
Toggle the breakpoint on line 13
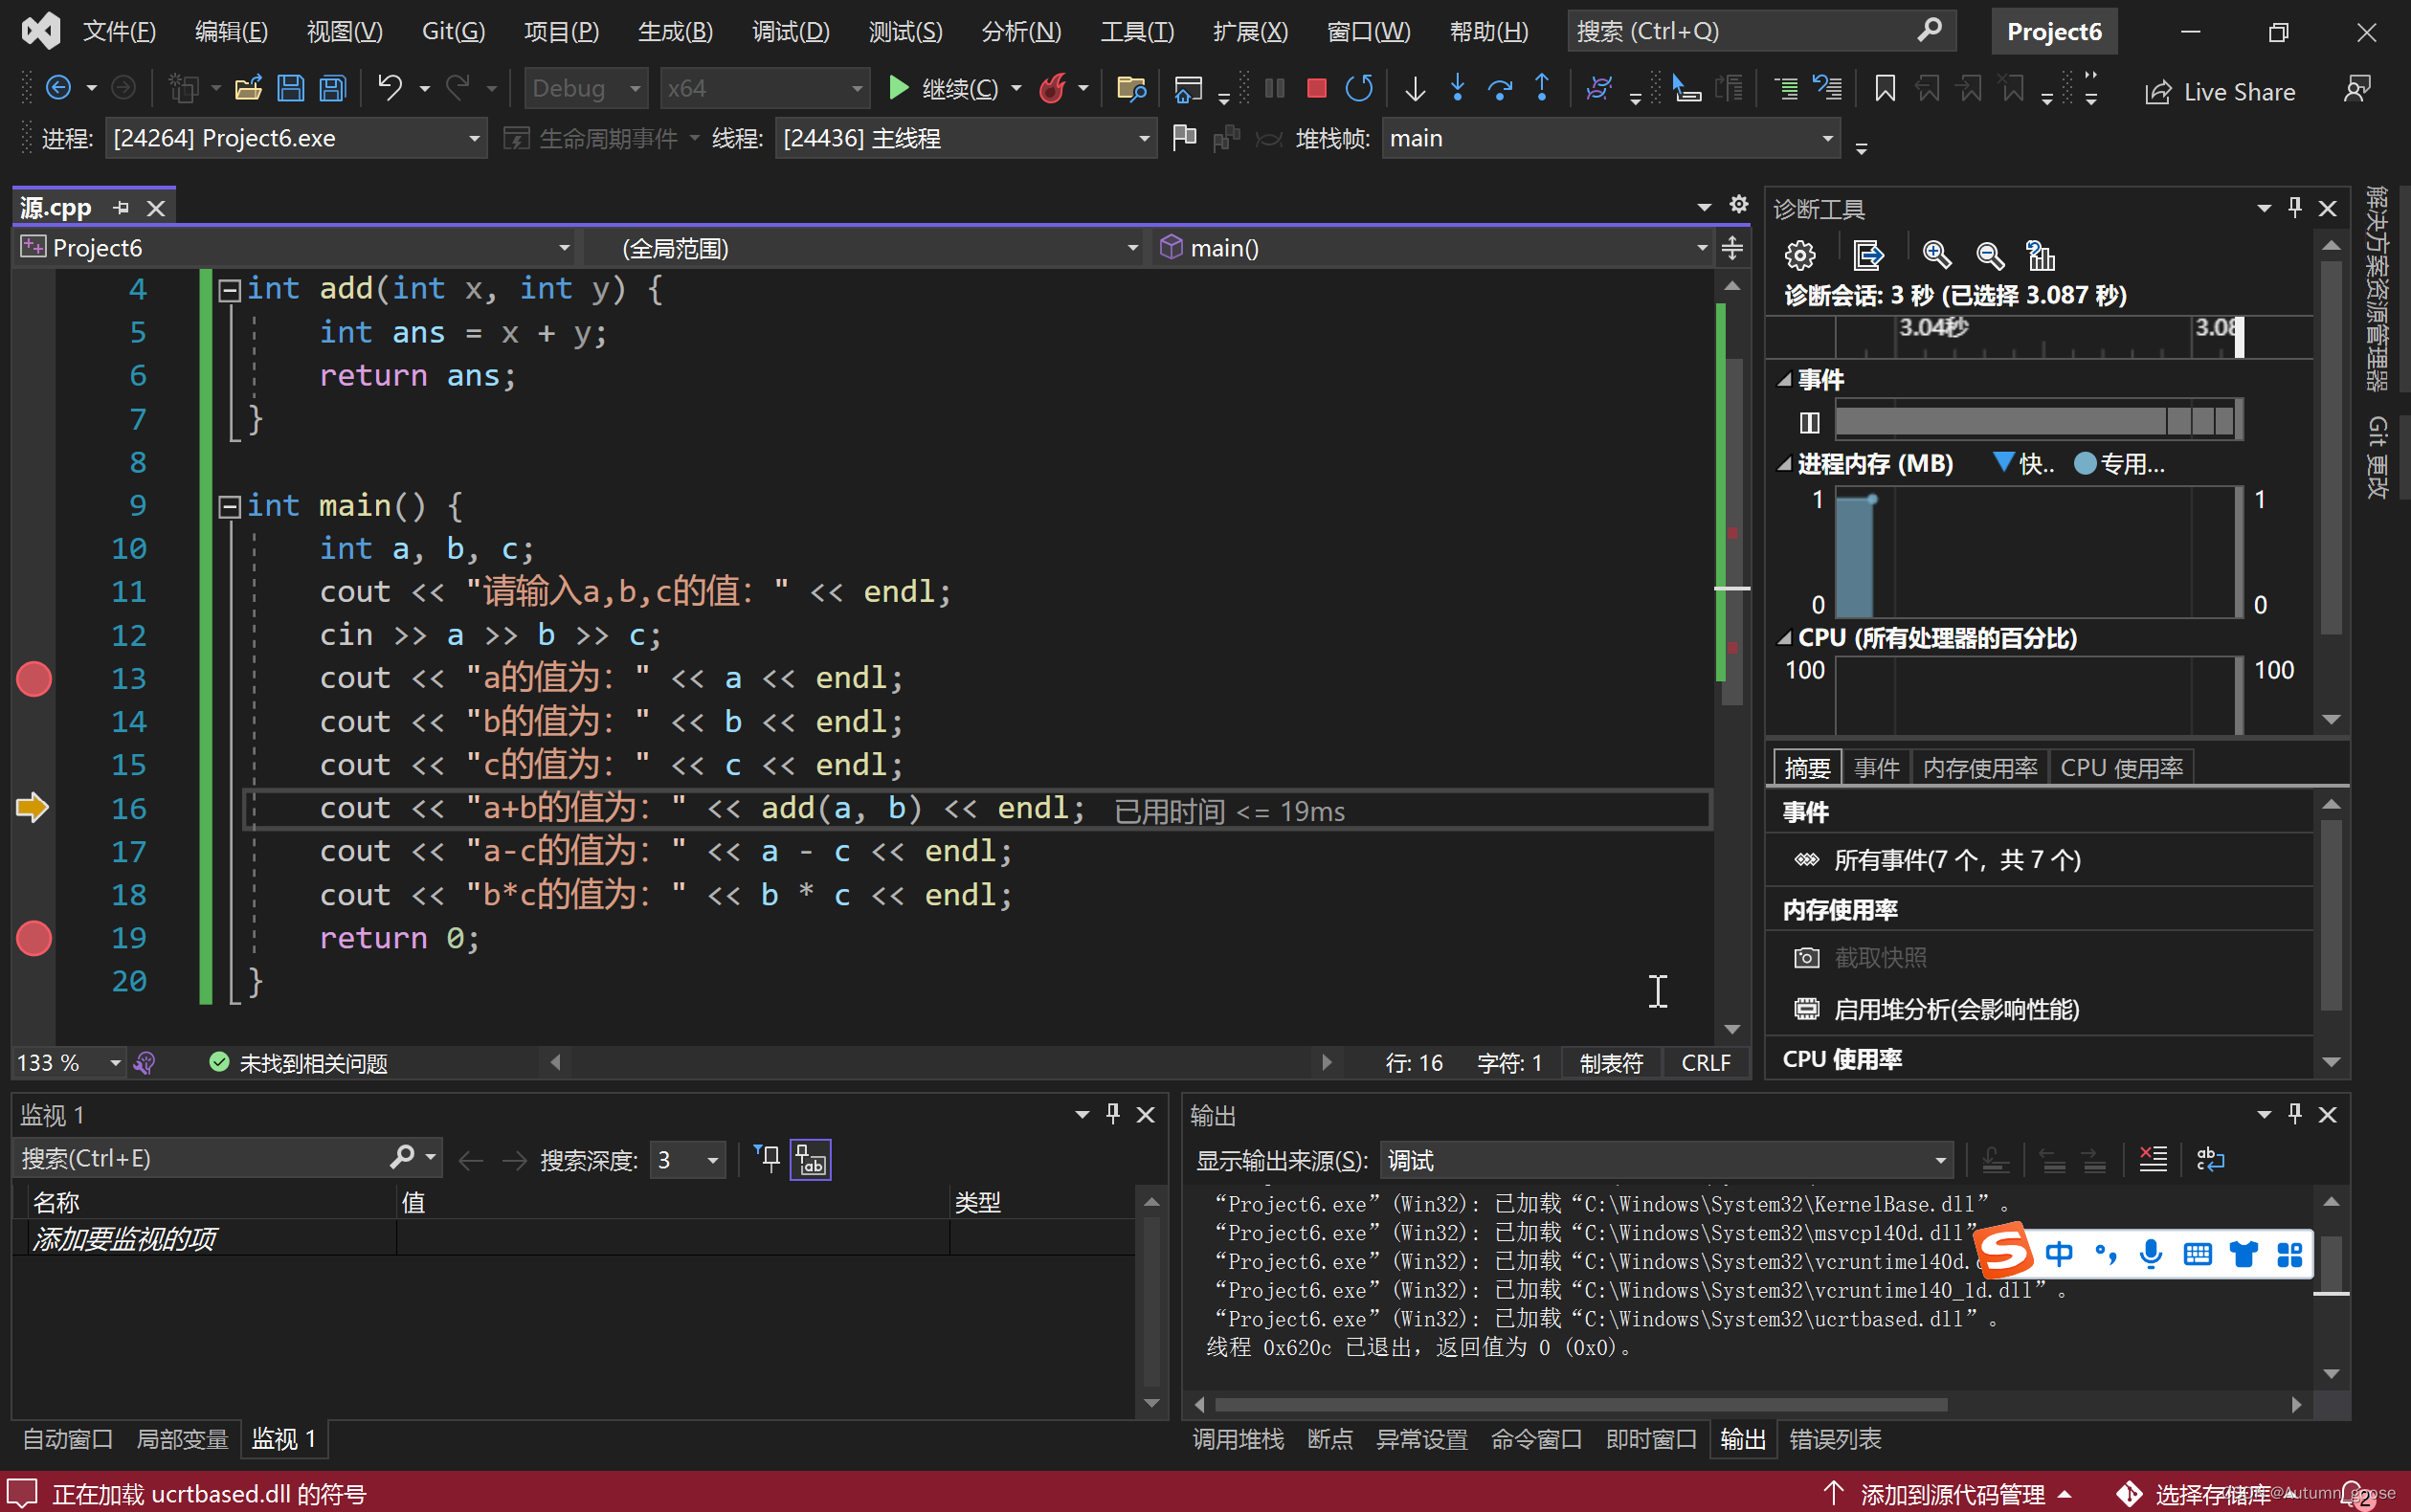[34, 679]
